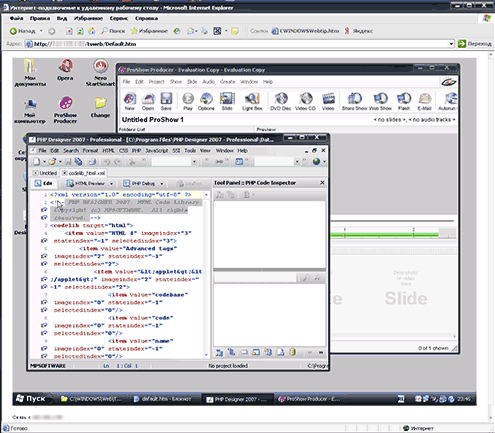The width and height of the screenshot is (495, 433).
Task: Click IE Назад back button
Action: (x=23, y=31)
